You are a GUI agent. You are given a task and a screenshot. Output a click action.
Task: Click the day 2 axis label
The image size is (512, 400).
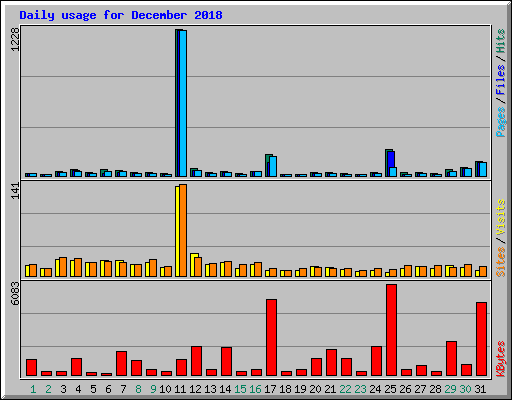(x=48, y=389)
